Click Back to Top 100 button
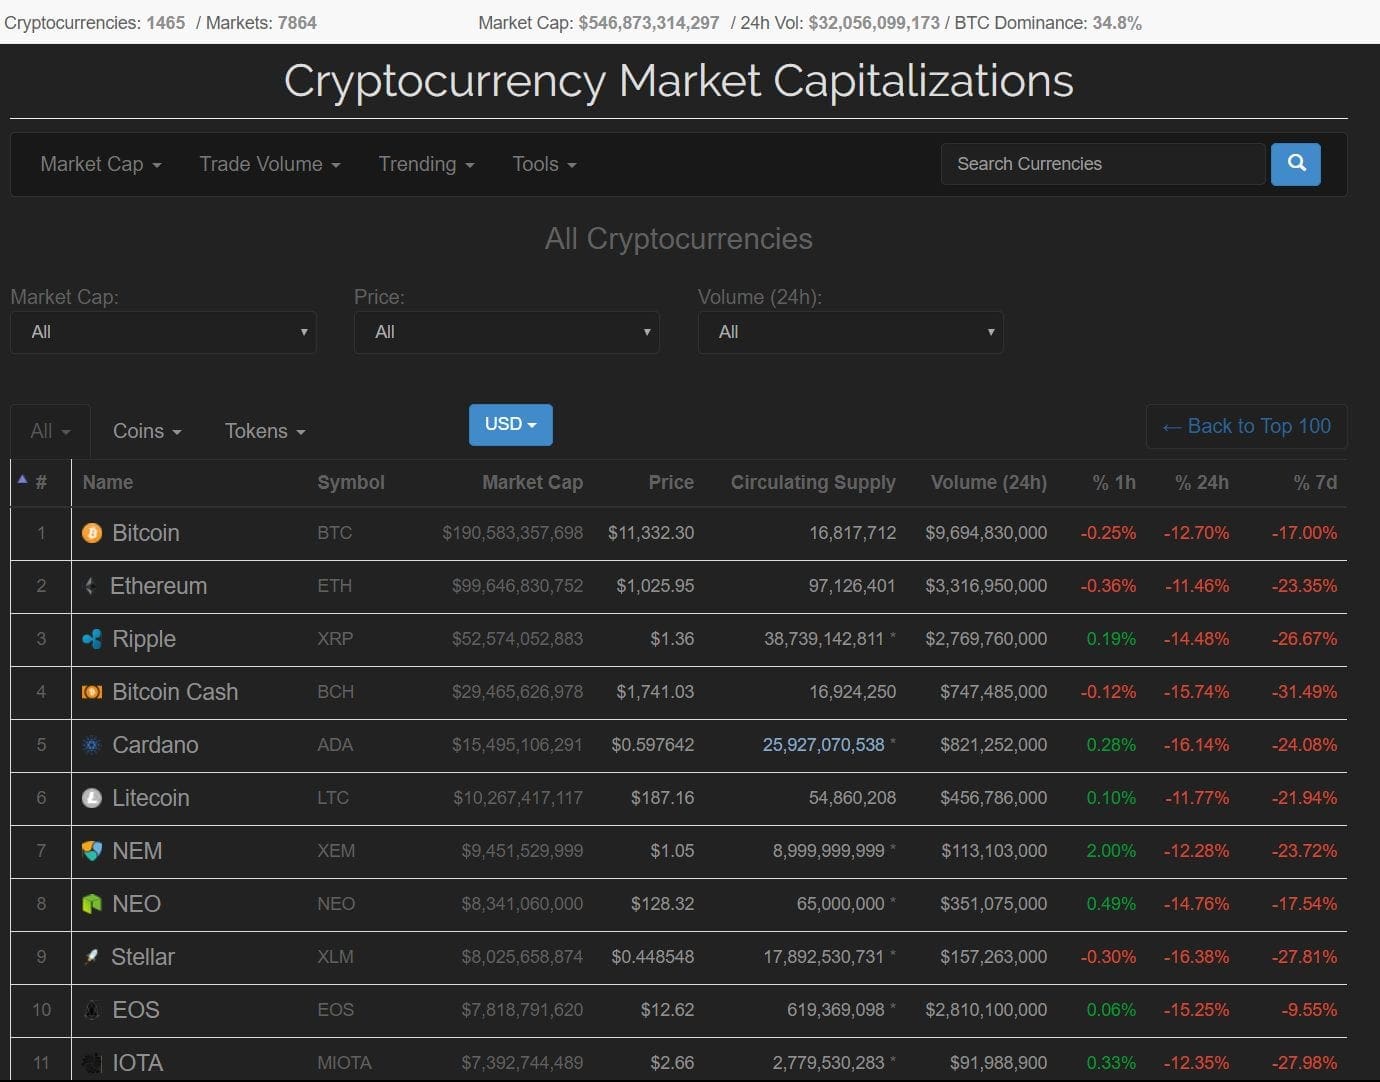The height and width of the screenshot is (1082, 1380). (x=1246, y=426)
